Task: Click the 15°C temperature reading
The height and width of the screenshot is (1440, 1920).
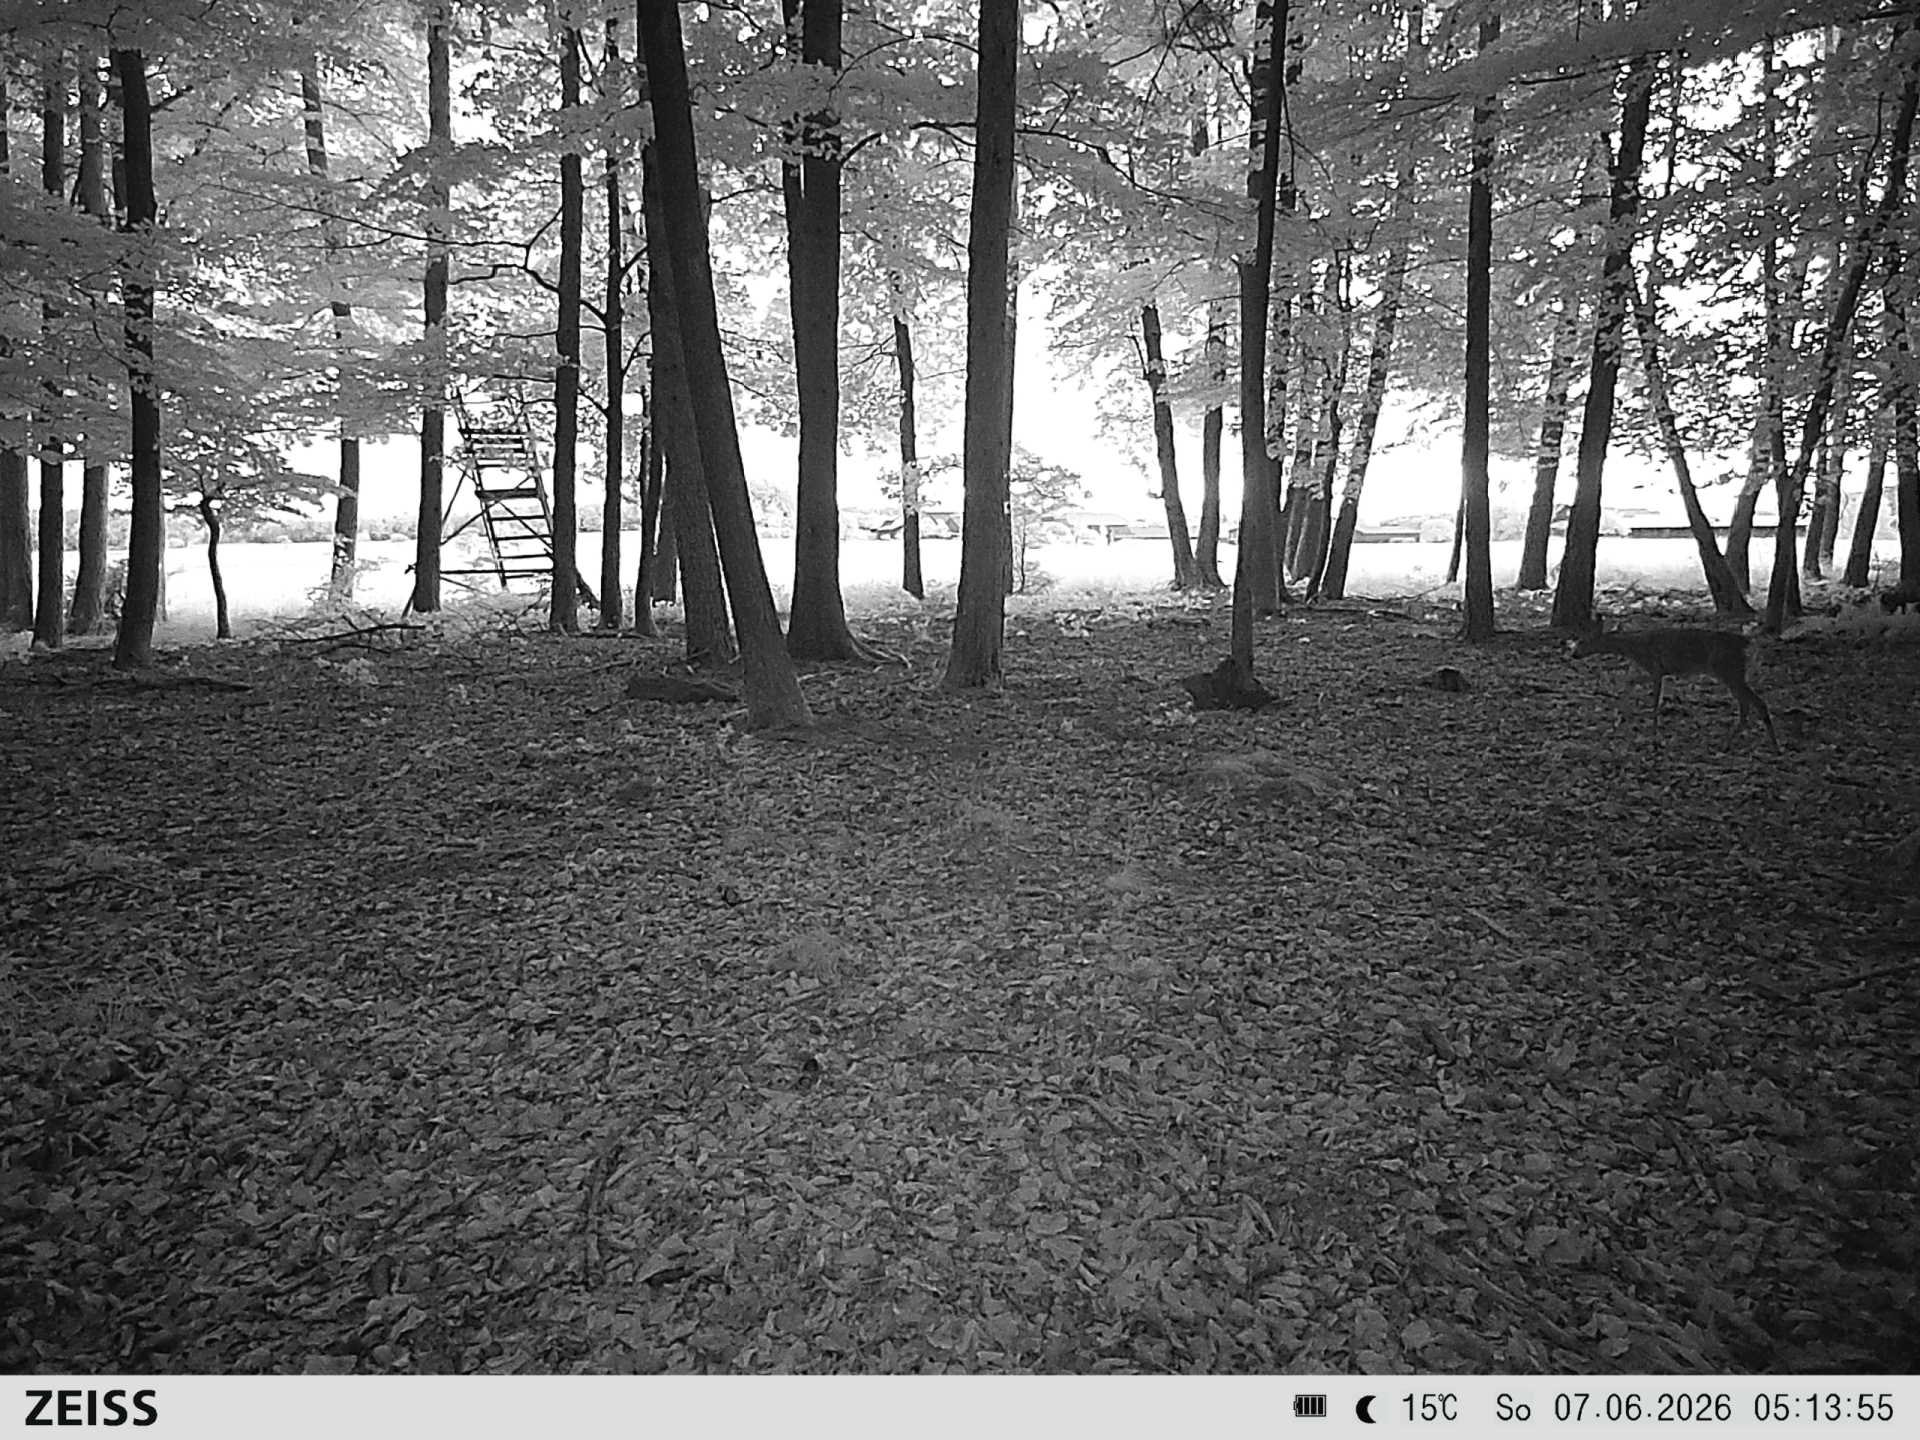Action: click(x=1429, y=1408)
